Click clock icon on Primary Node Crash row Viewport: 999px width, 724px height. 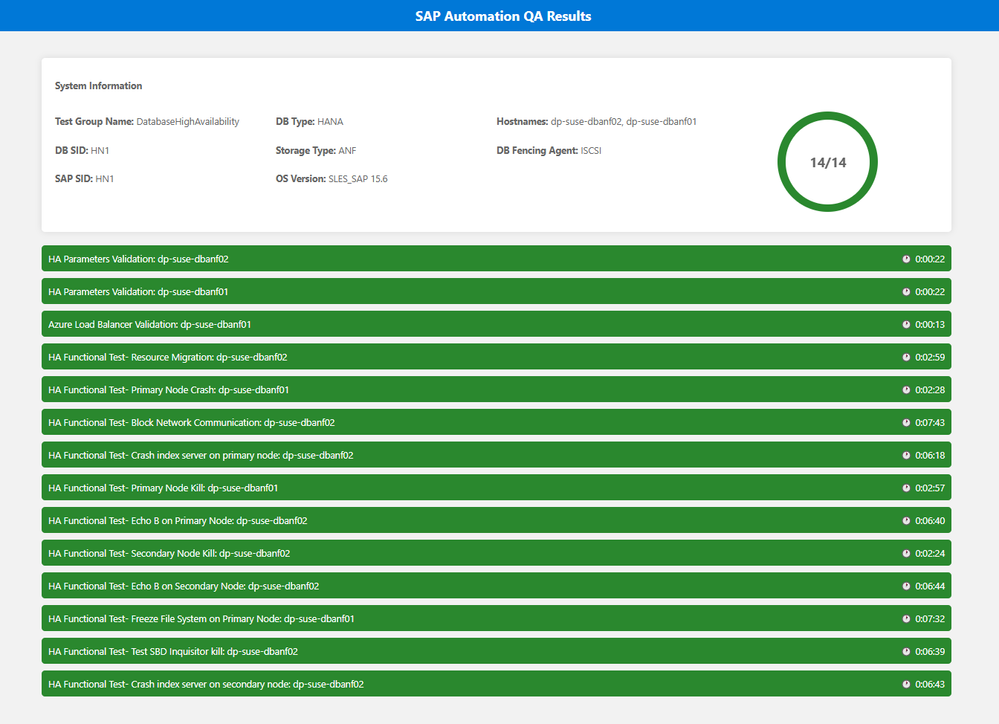tap(906, 389)
